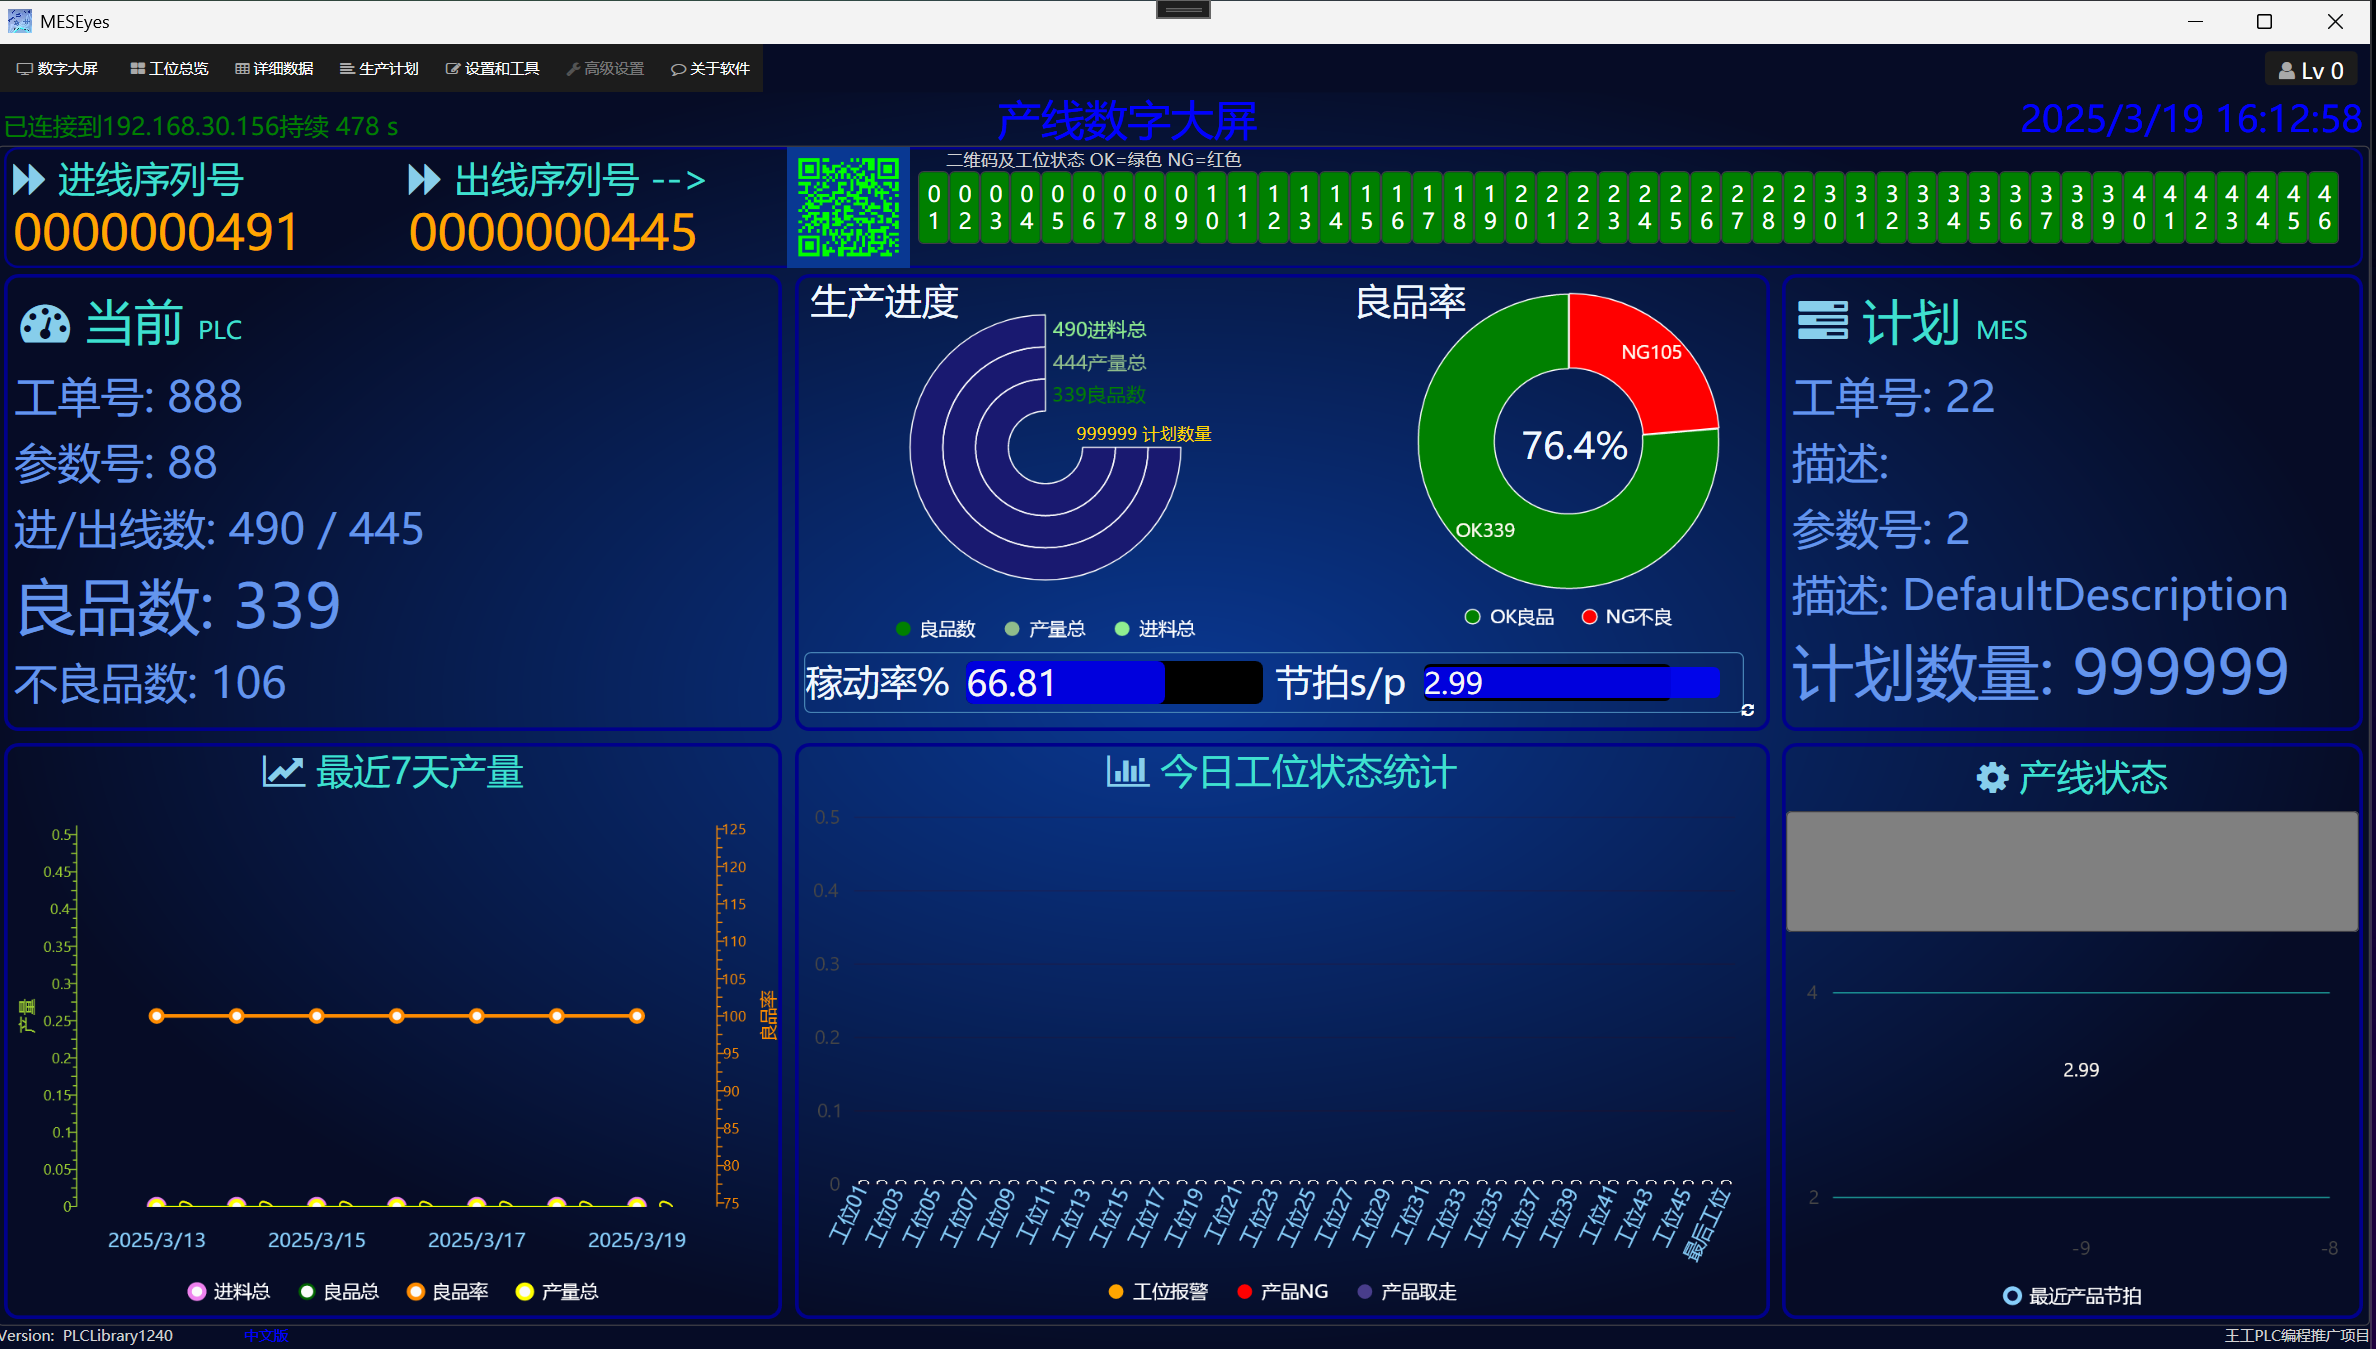Click the 描述: DefaultDescription text
Screen dimensions: 2376x1349
(x=2040, y=595)
